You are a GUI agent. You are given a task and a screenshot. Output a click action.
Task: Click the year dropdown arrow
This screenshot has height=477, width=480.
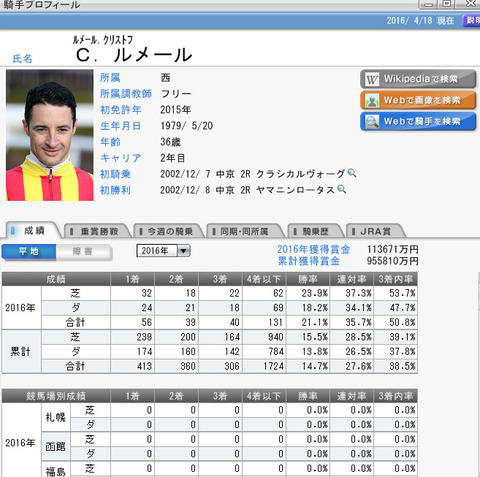coord(184,251)
